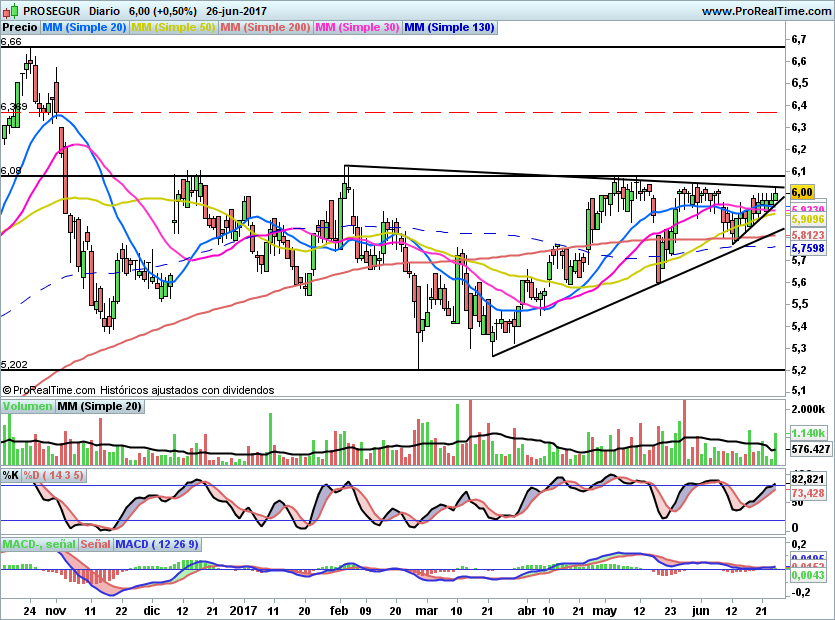Click the 5,1 price axis label
The image size is (835, 620).
click(x=799, y=390)
